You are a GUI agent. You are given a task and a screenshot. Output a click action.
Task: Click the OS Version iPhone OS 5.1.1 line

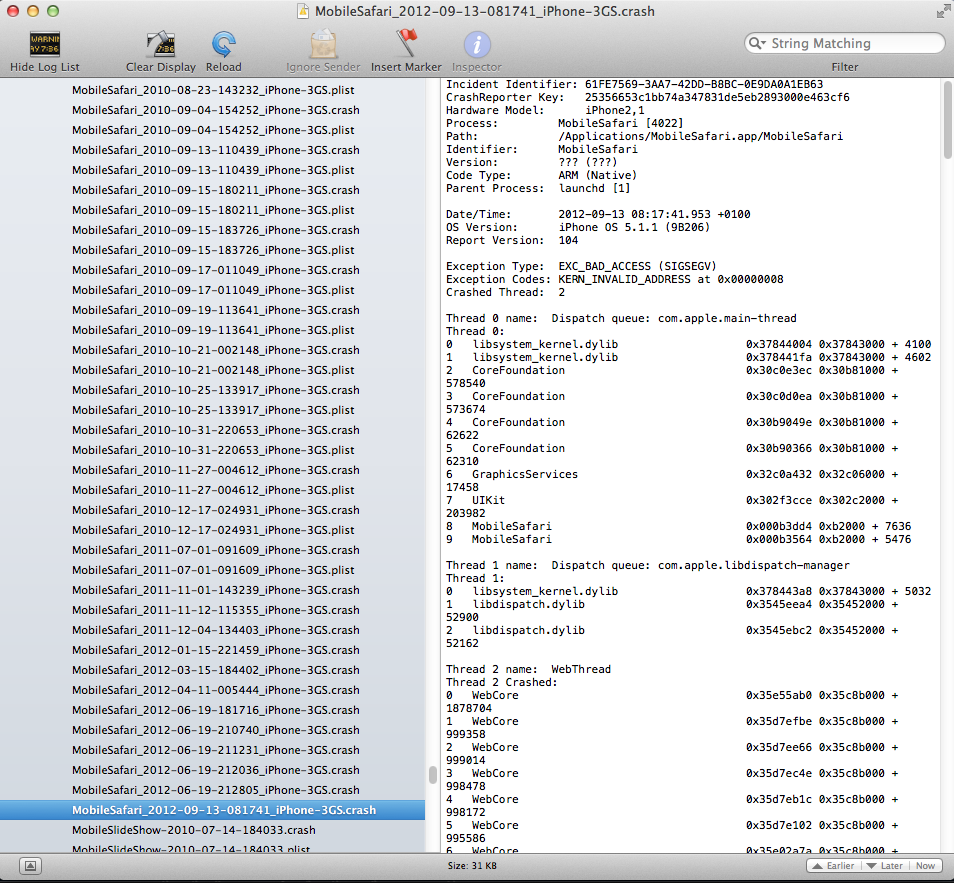[x=577, y=228]
